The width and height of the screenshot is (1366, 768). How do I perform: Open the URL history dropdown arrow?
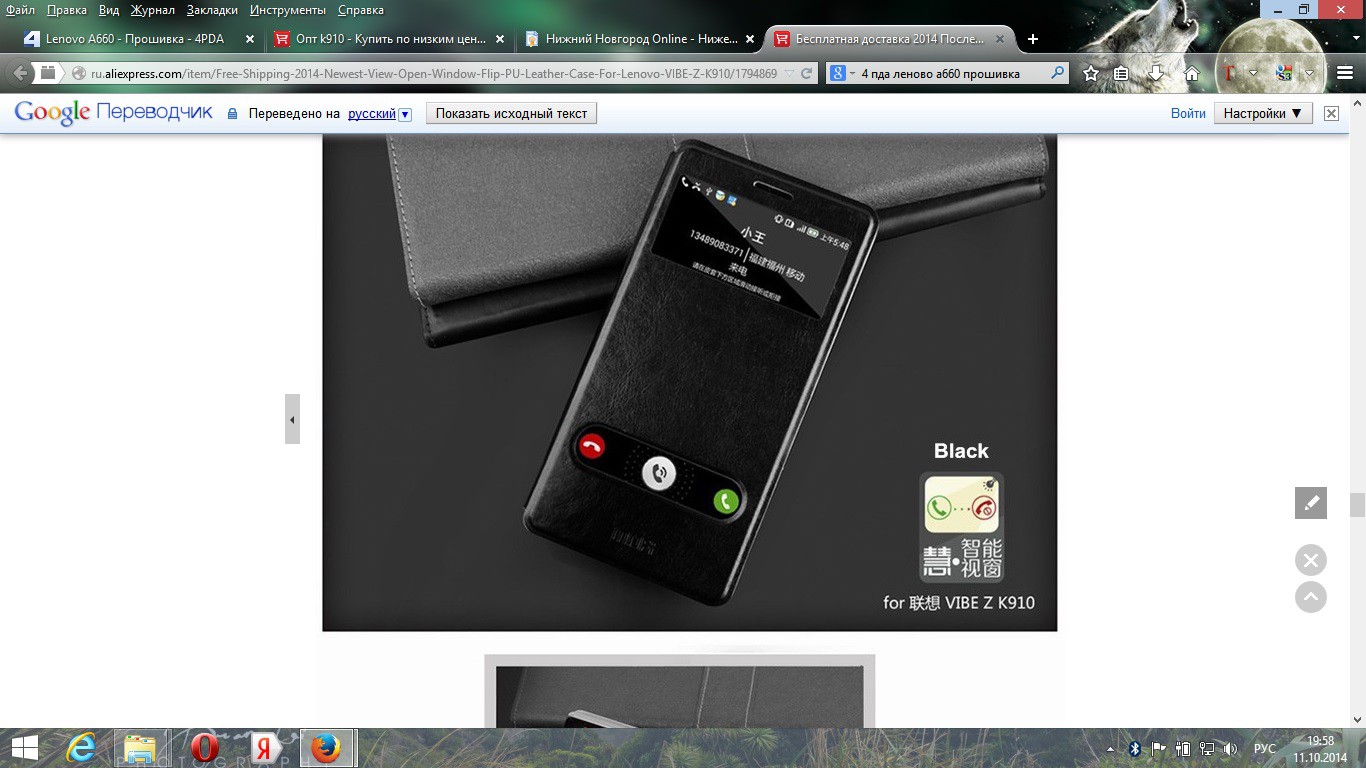coord(790,73)
